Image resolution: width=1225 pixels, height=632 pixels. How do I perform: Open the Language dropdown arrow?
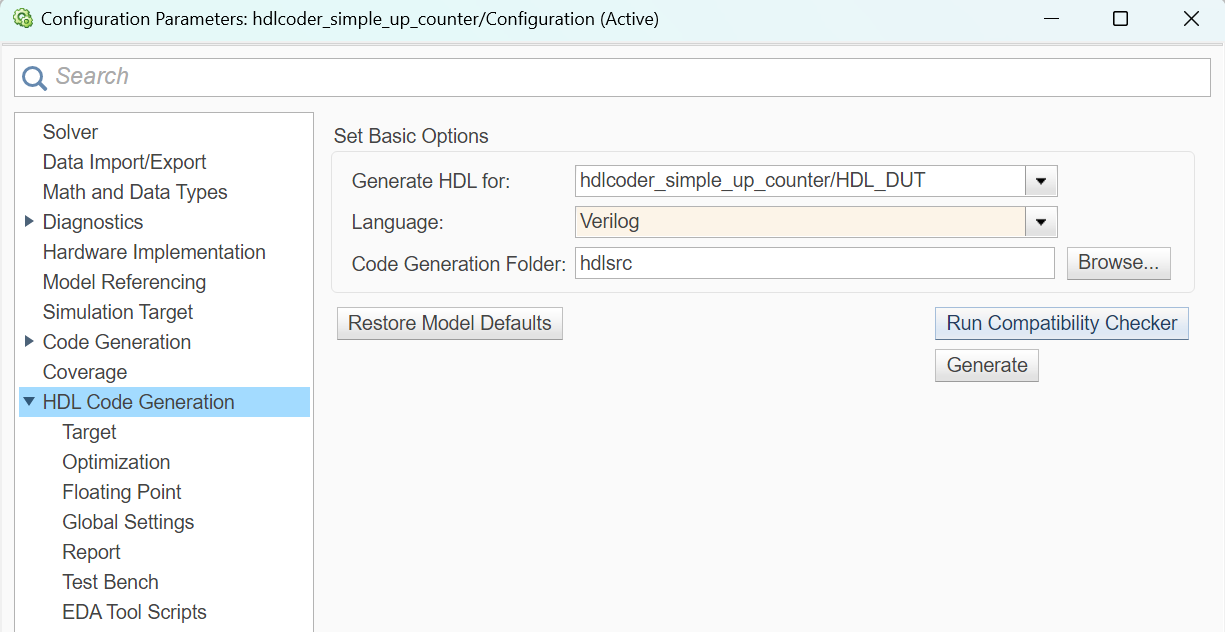coord(1040,222)
